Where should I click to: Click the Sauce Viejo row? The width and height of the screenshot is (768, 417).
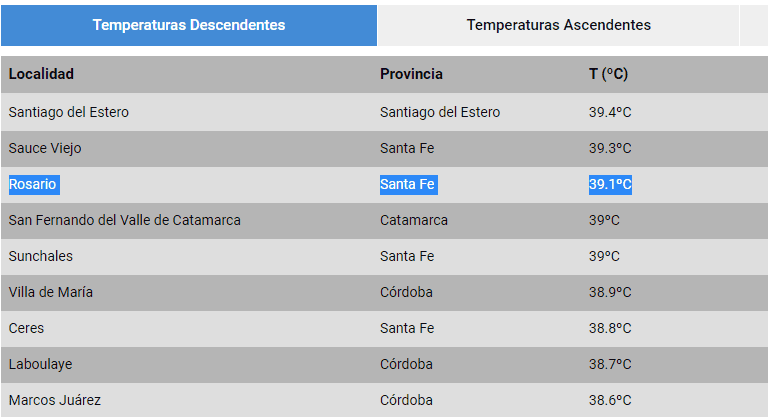(x=45, y=148)
